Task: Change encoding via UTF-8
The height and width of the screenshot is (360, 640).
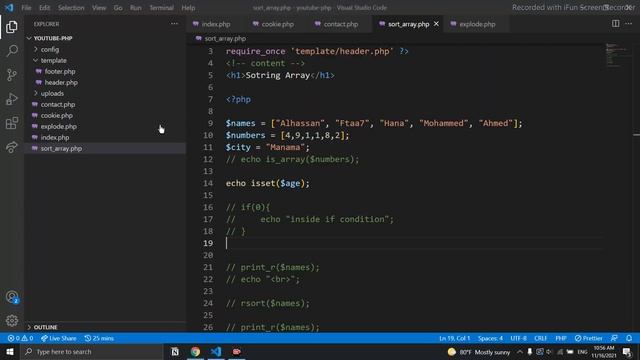Action: click(x=519, y=338)
